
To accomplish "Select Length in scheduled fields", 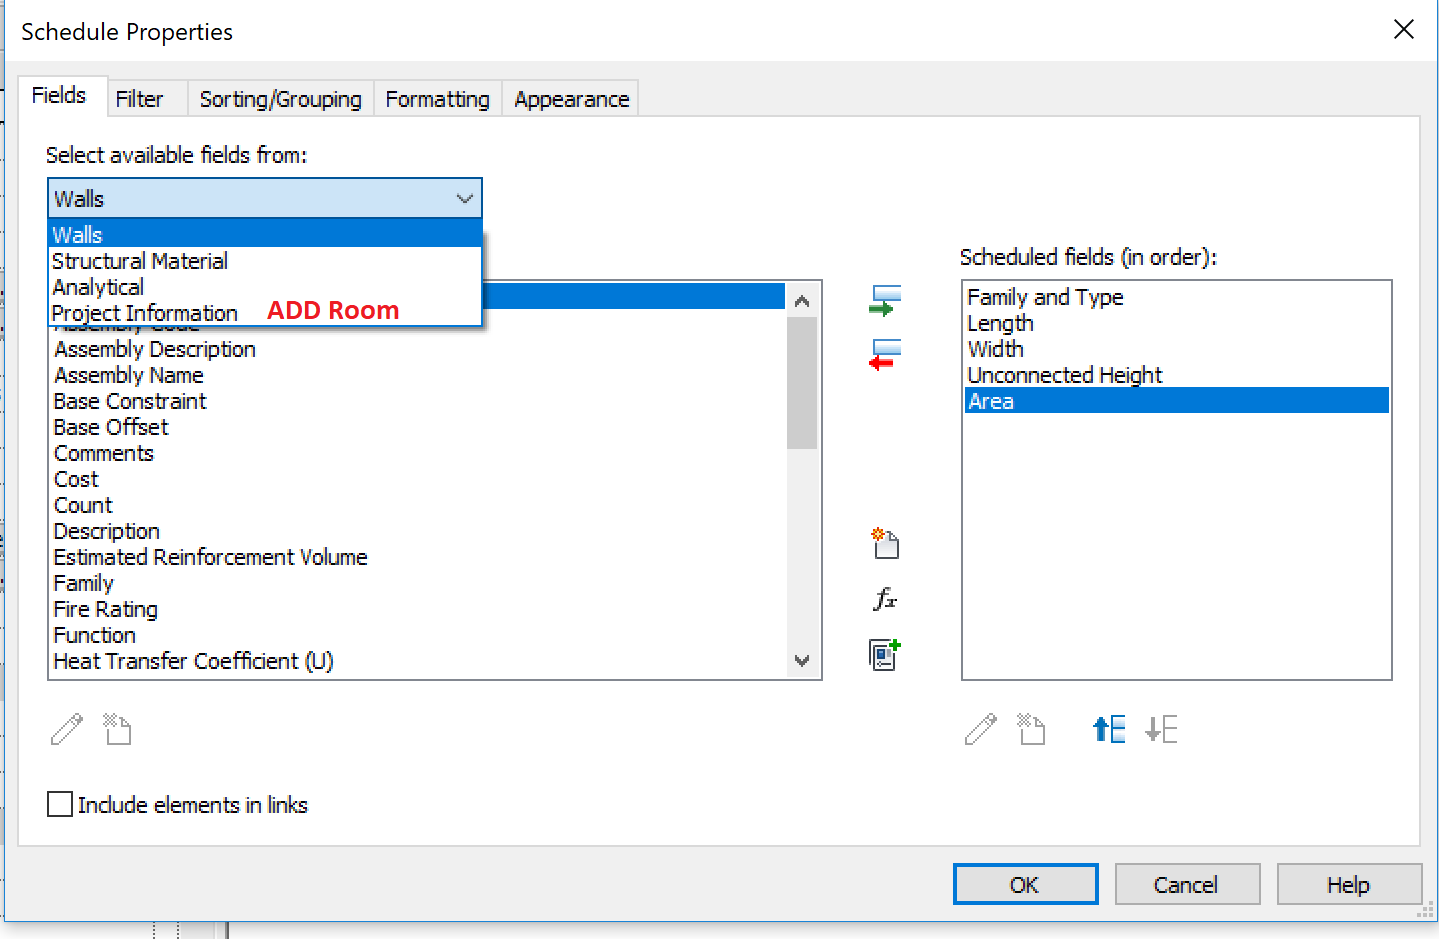I will 1177,323.
